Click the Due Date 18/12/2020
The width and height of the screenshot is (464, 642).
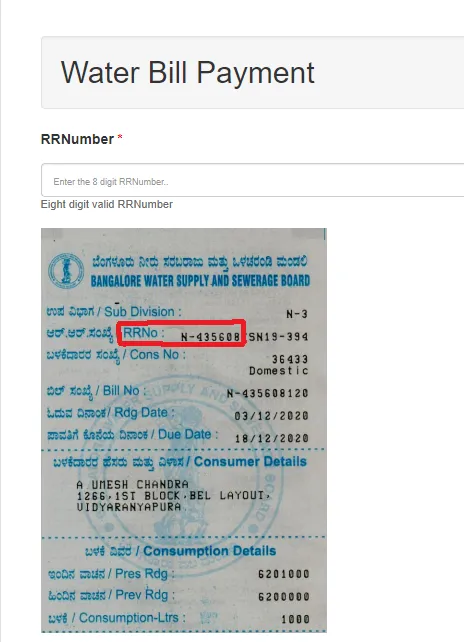[272, 439]
